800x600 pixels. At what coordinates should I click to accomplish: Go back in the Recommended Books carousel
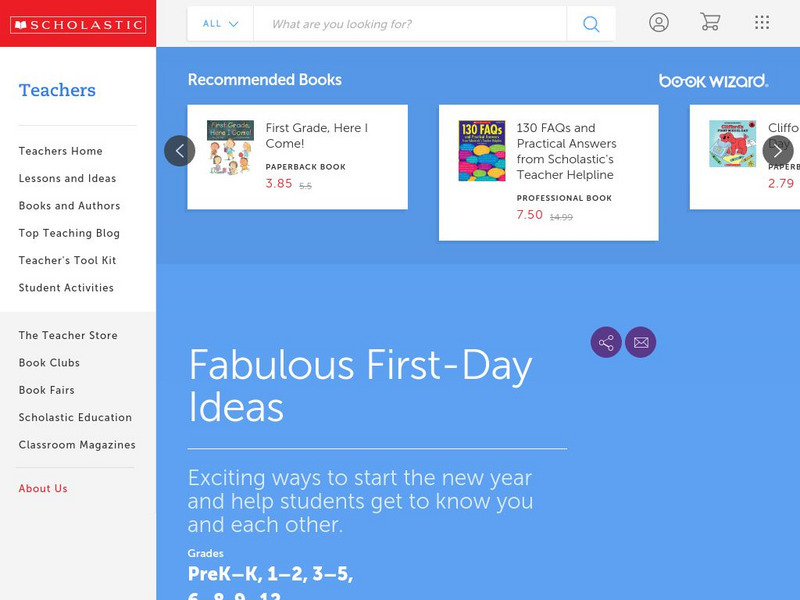coord(181,150)
